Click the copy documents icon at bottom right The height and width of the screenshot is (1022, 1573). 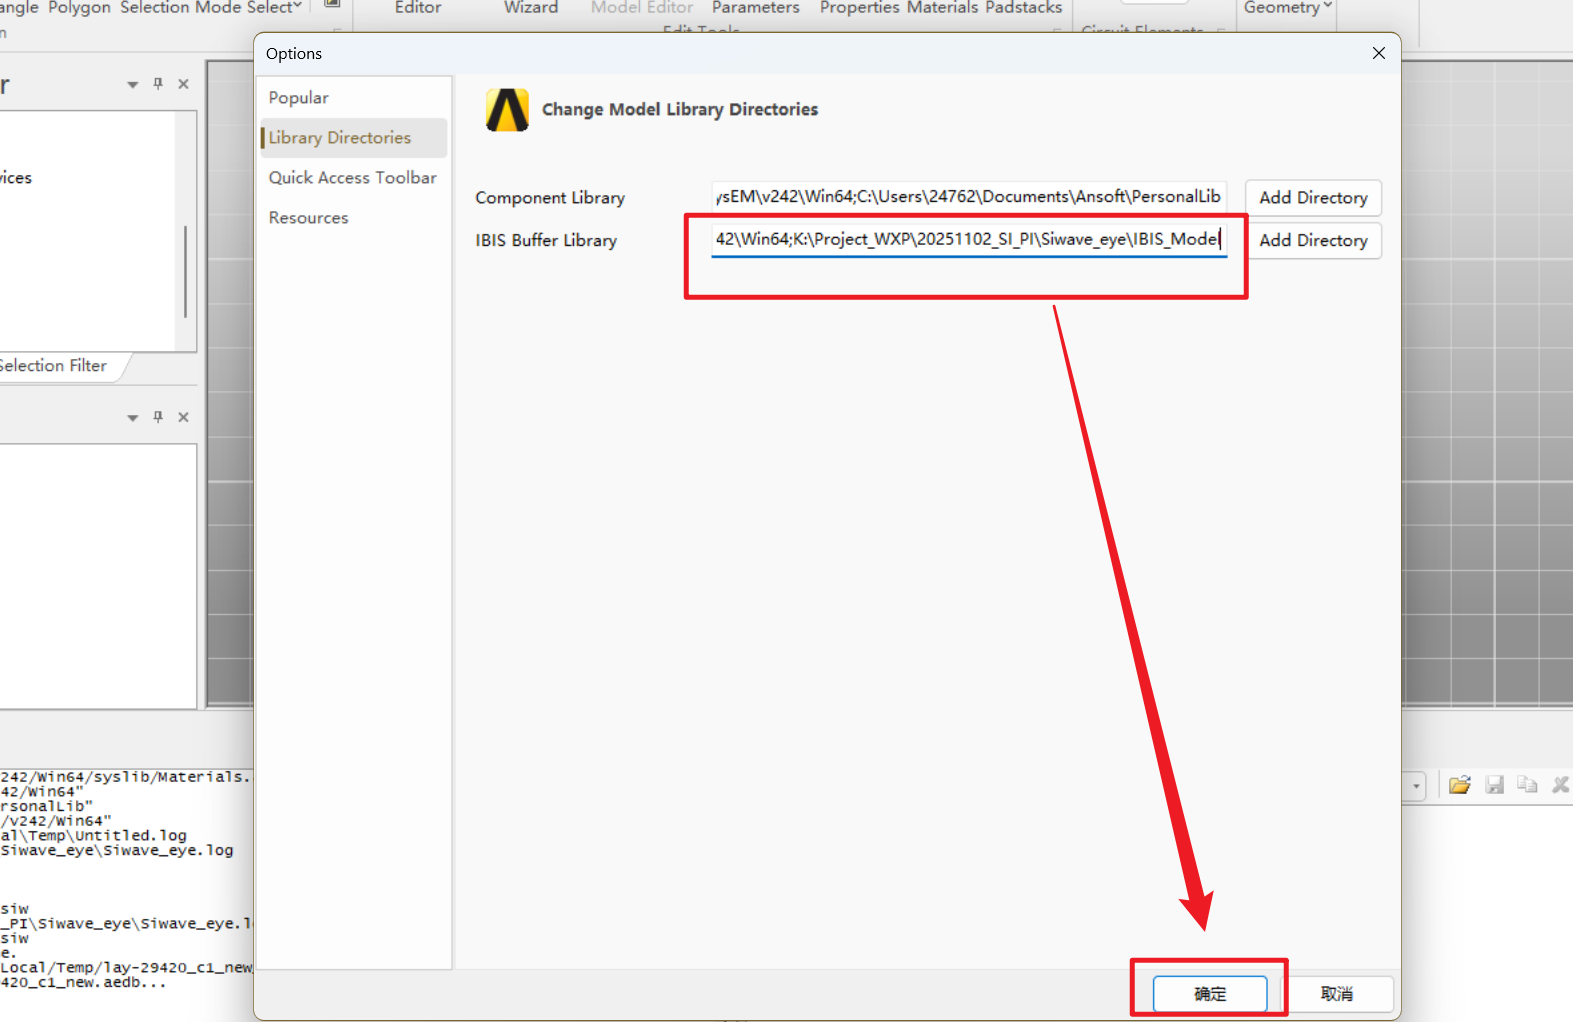1527,785
